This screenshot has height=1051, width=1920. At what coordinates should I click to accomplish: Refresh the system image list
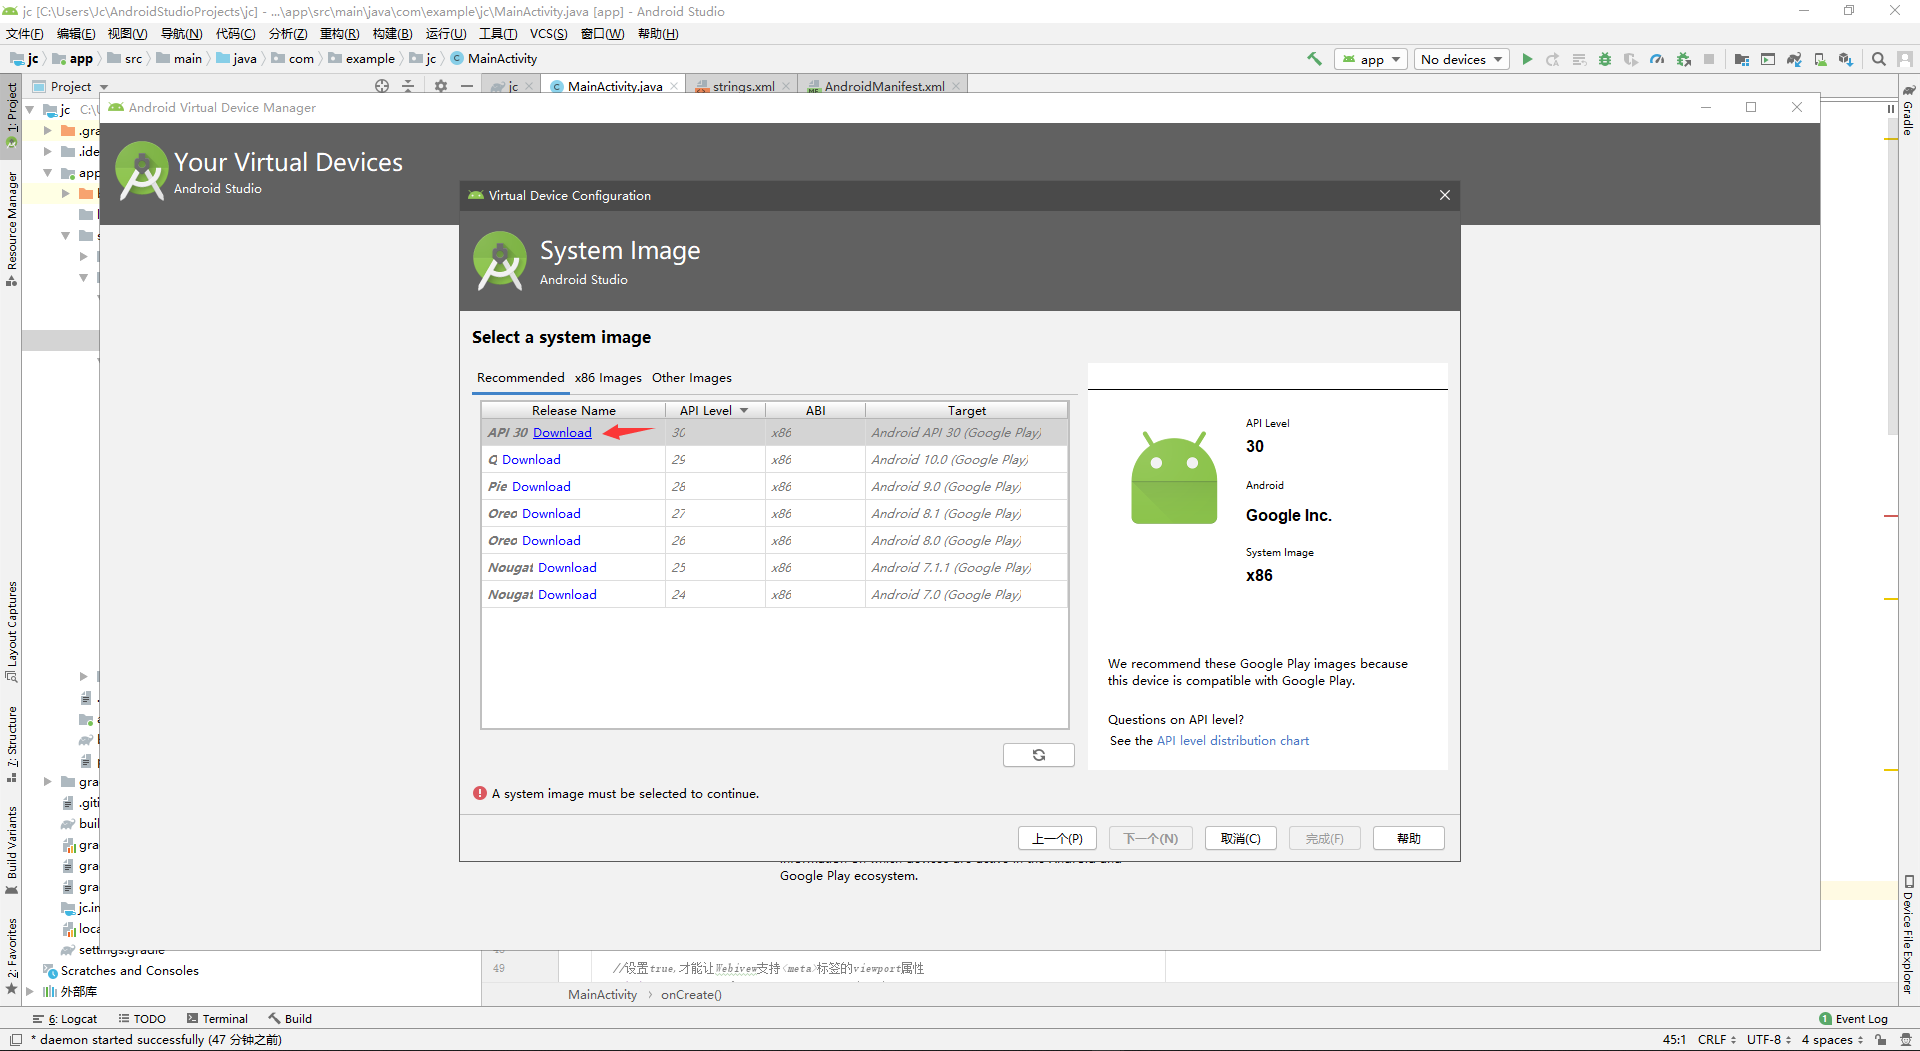coord(1039,755)
